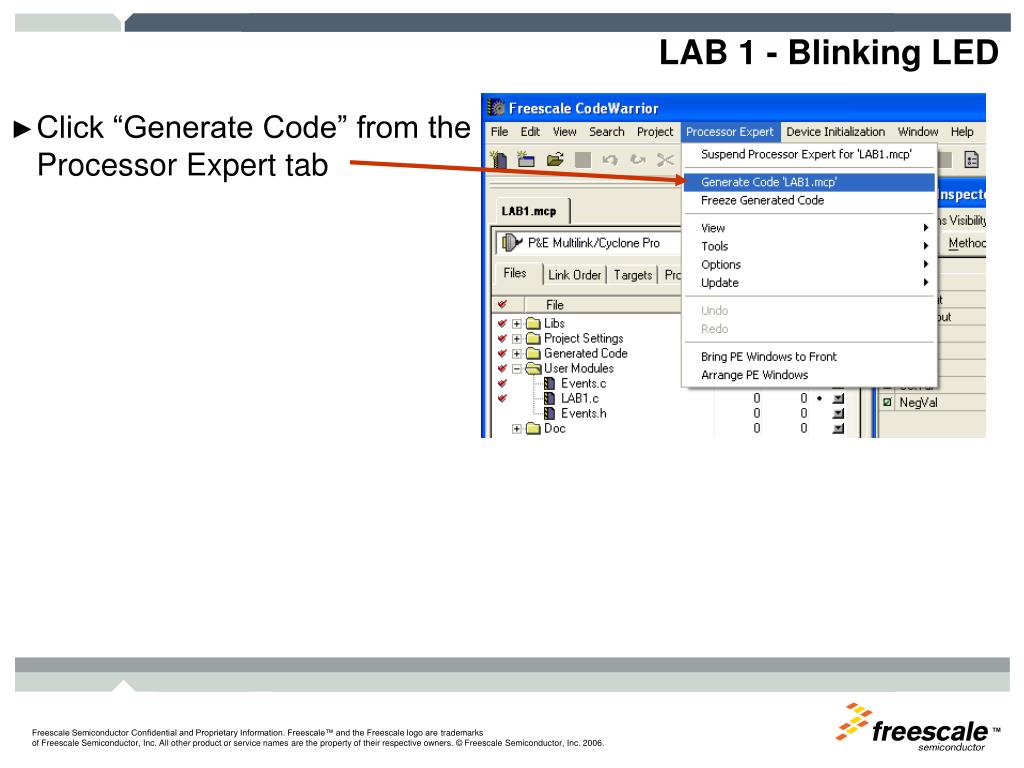This screenshot has height=768, width=1024.
Task: Open the Options submenu arrow
Action: (x=925, y=264)
